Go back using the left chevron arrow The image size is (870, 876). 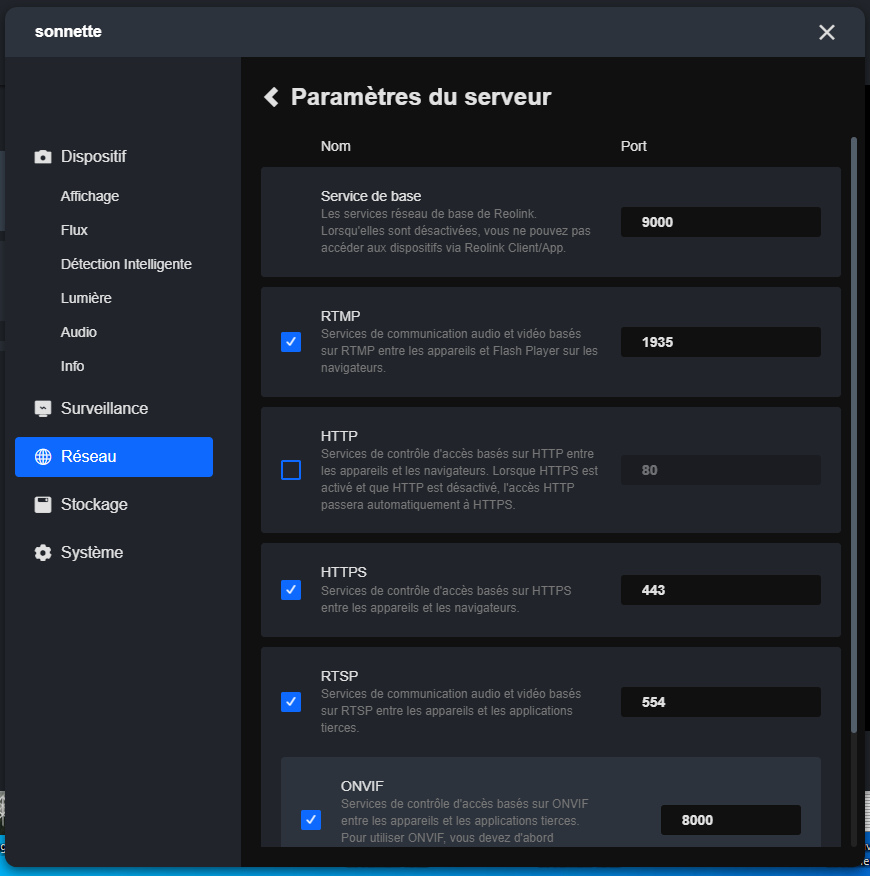[271, 97]
